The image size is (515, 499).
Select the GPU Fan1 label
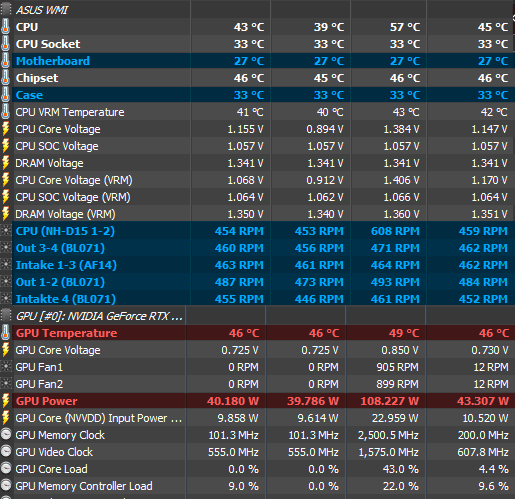tap(39, 367)
